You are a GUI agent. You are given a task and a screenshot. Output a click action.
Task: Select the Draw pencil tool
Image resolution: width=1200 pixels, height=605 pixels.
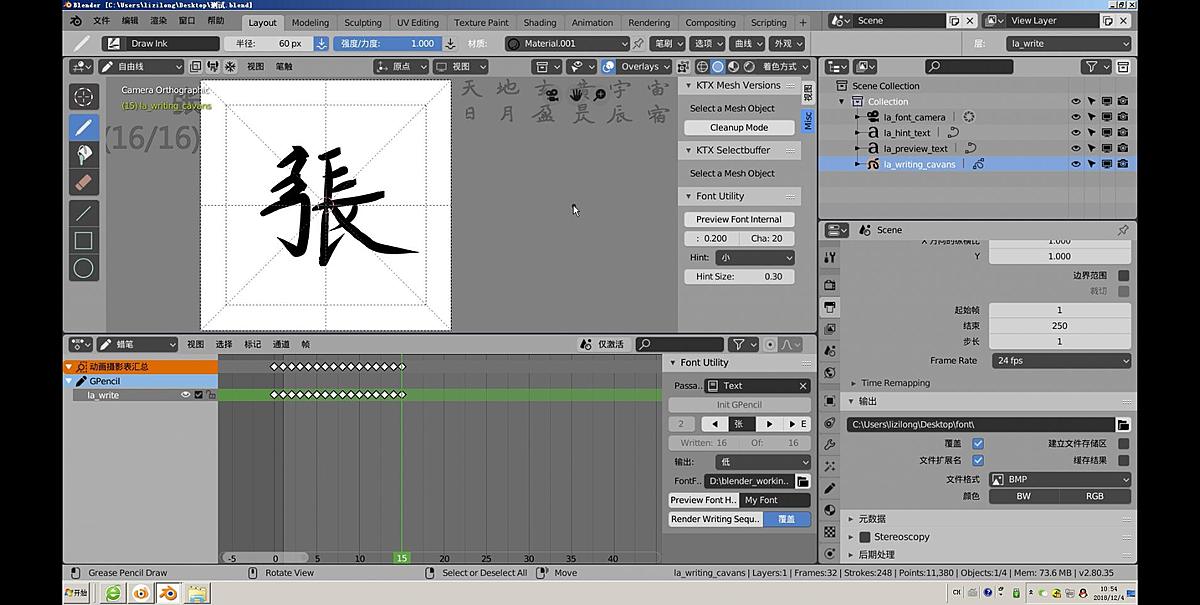point(84,127)
